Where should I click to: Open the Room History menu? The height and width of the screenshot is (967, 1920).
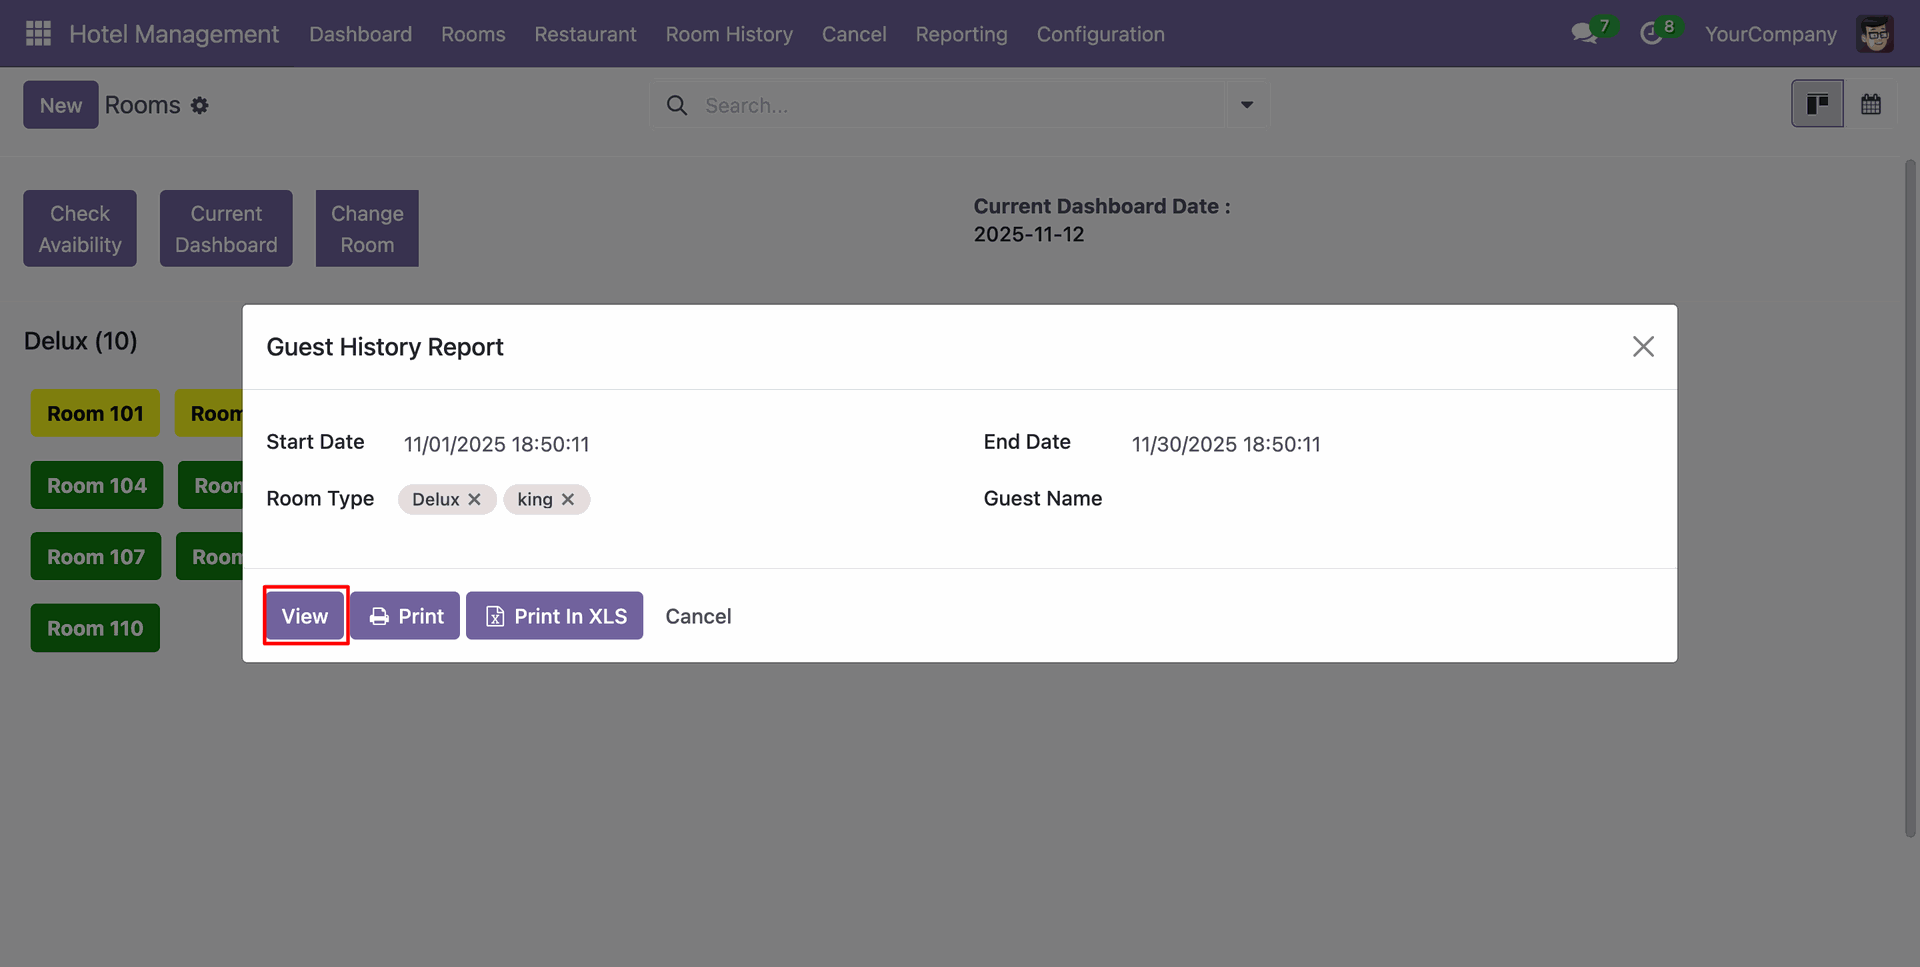click(729, 34)
